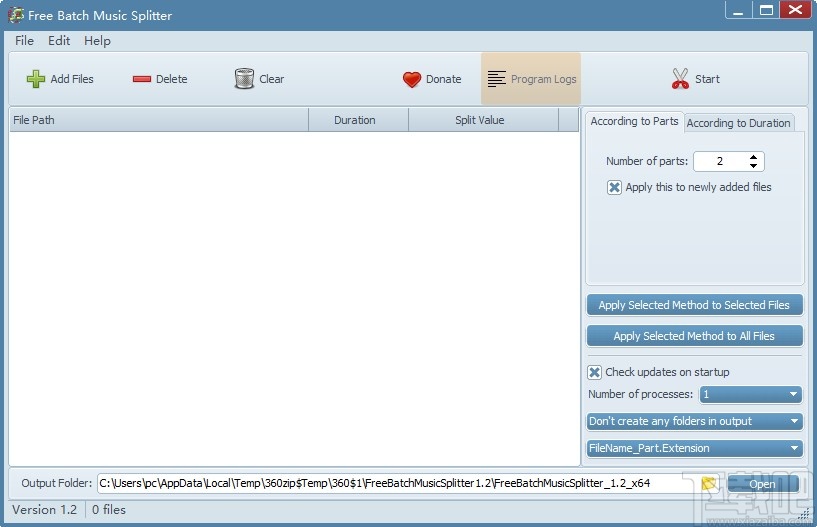Screen dimensions: 817x527
Task: Expand the Number of processes dropdown
Action: [x=750, y=394]
